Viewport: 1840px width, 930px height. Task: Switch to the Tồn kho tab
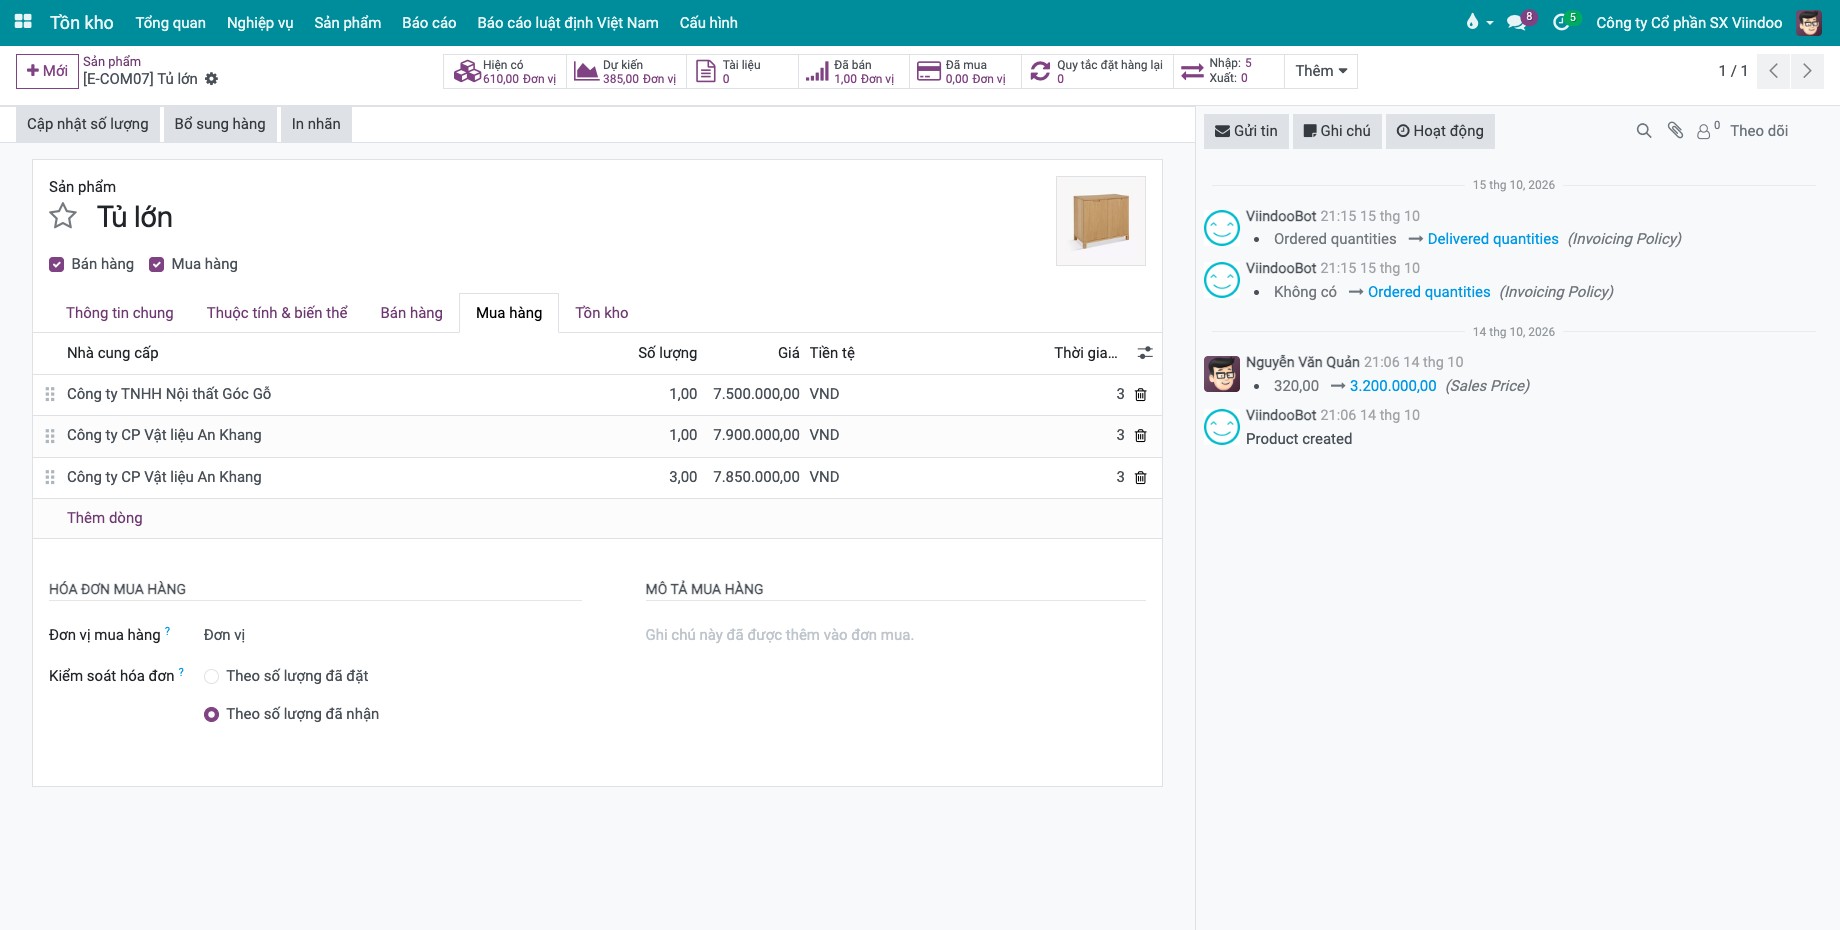(x=602, y=313)
